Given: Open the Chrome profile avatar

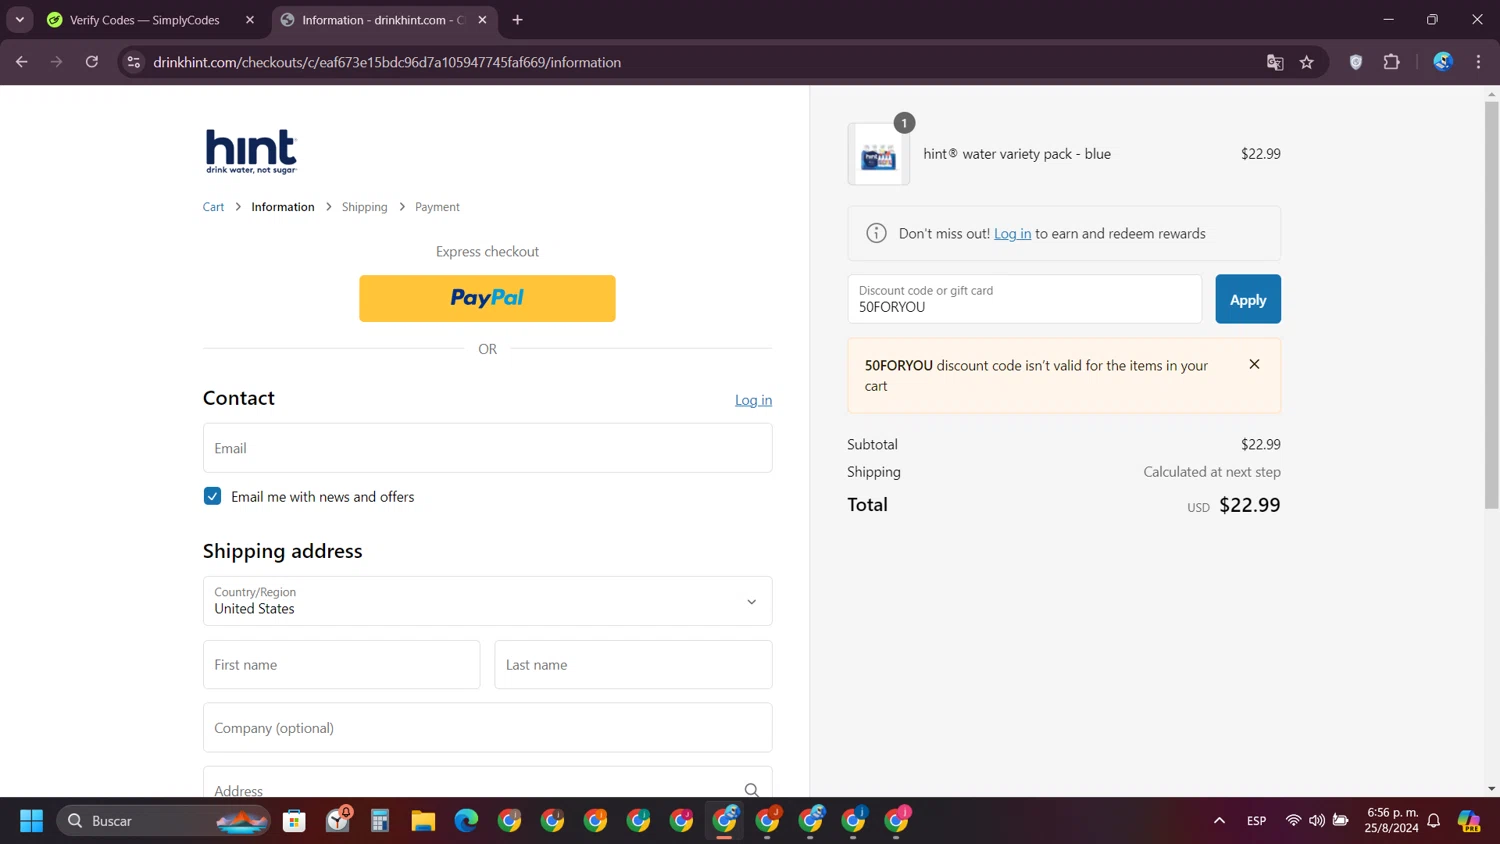Looking at the screenshot, I should 1442,62.
